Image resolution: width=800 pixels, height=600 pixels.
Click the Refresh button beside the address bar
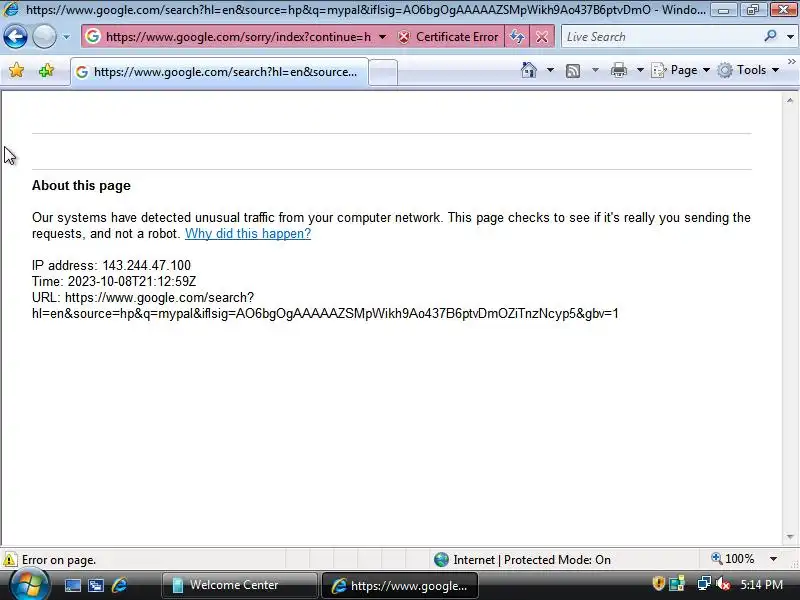(517, 37)
